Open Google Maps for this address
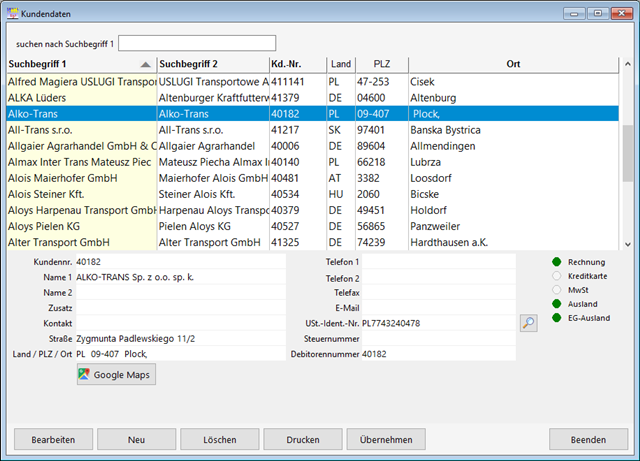Screen dimensions: 640x461 [116, 375]
